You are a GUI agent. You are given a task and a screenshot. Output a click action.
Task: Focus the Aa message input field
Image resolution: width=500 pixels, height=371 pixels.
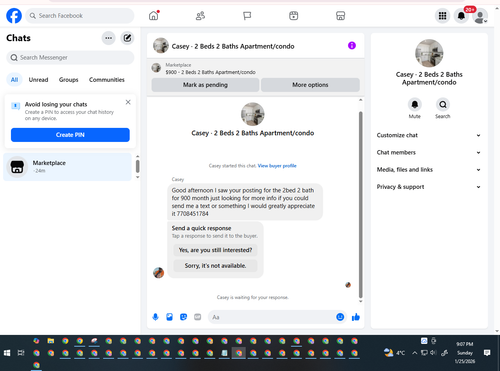pos(272,317)
